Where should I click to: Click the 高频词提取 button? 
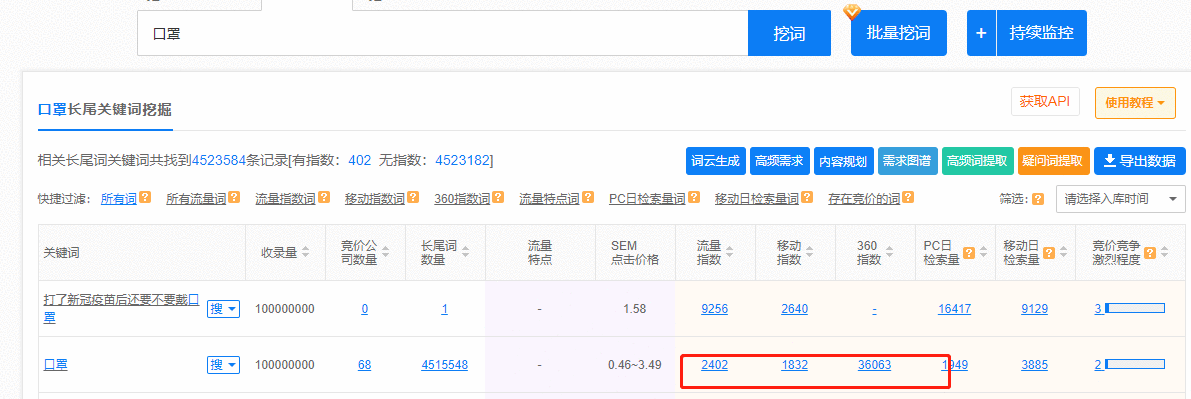(978, 161)
